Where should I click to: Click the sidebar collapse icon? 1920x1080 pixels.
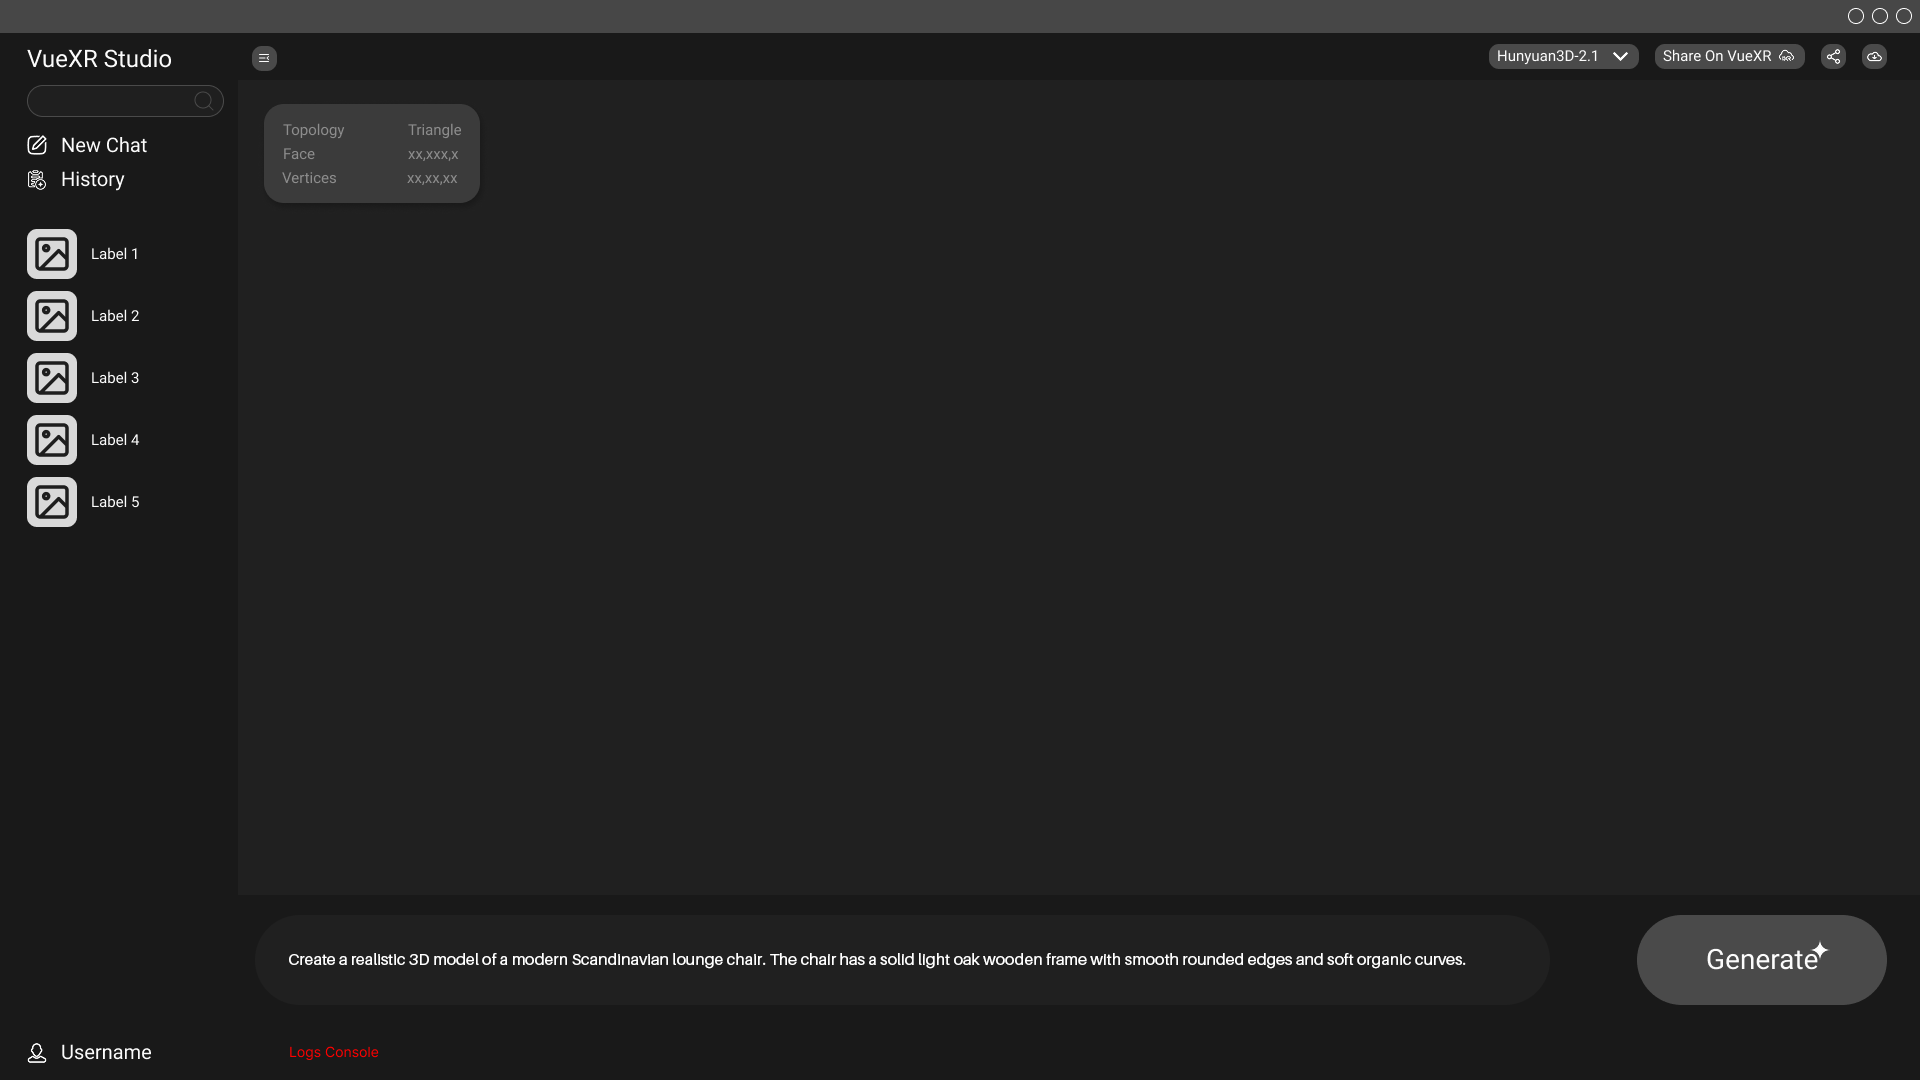[263, 58]
